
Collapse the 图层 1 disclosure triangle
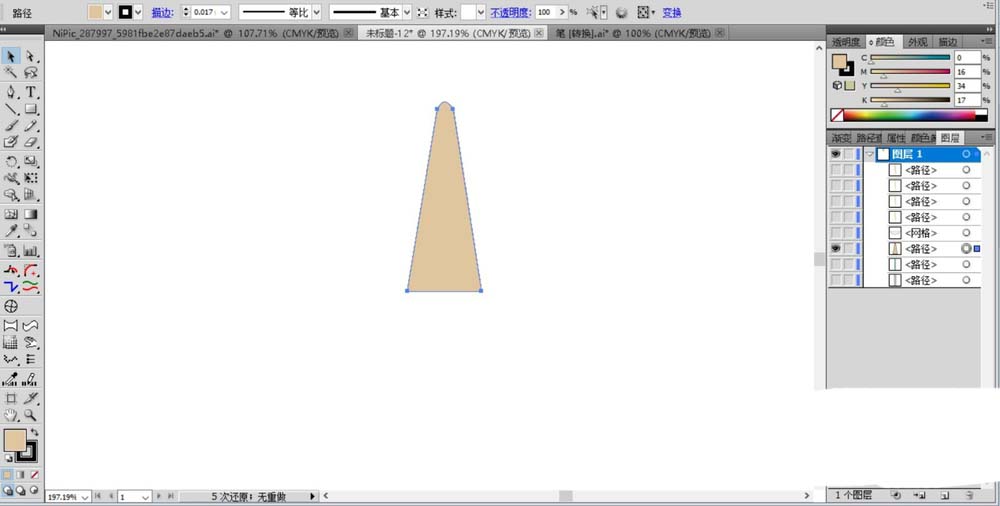[870, 154]
